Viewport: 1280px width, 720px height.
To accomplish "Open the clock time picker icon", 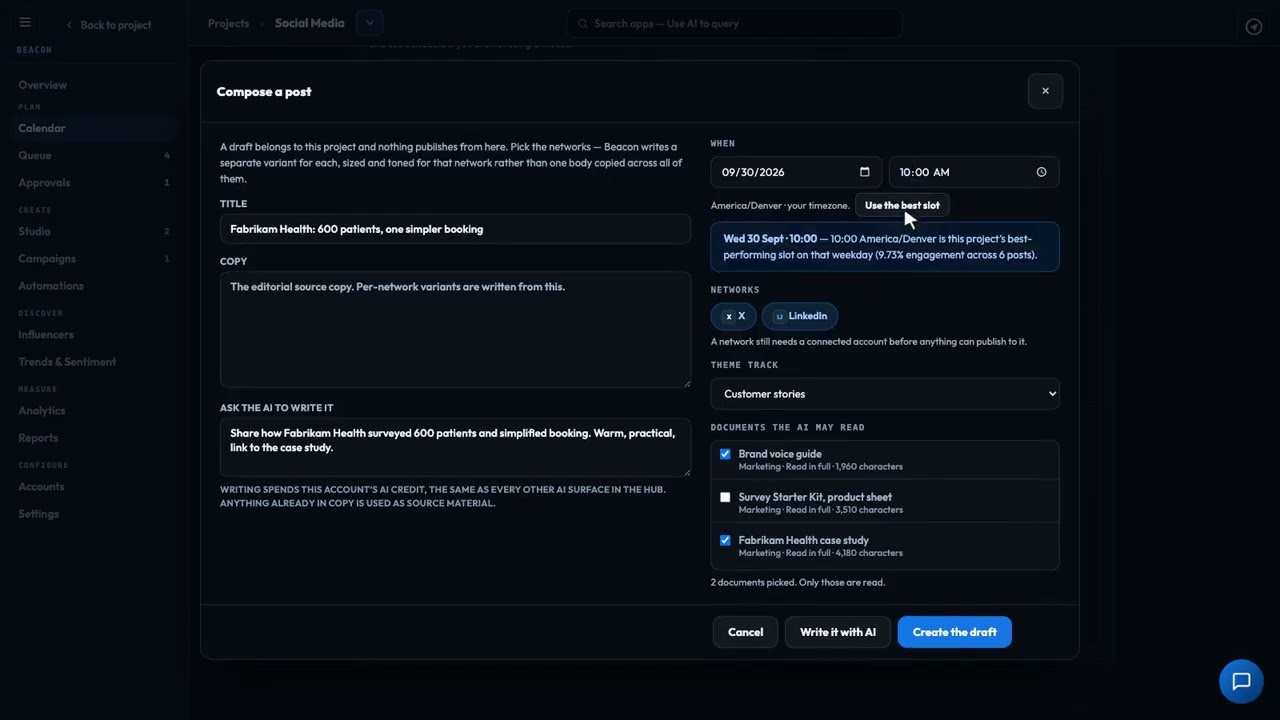I will pyautogui.click(x=1041, y=172).
